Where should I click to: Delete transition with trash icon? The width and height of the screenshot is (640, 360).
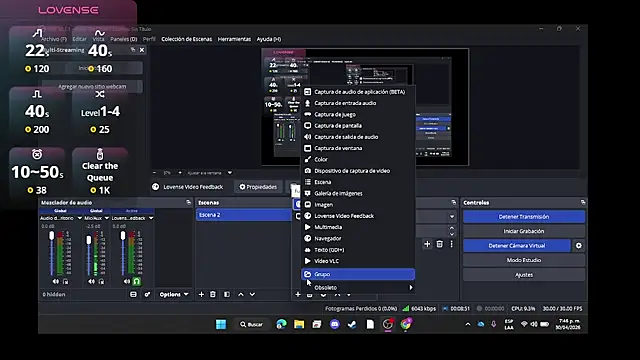pyautogui.click(x=440, y=244)
